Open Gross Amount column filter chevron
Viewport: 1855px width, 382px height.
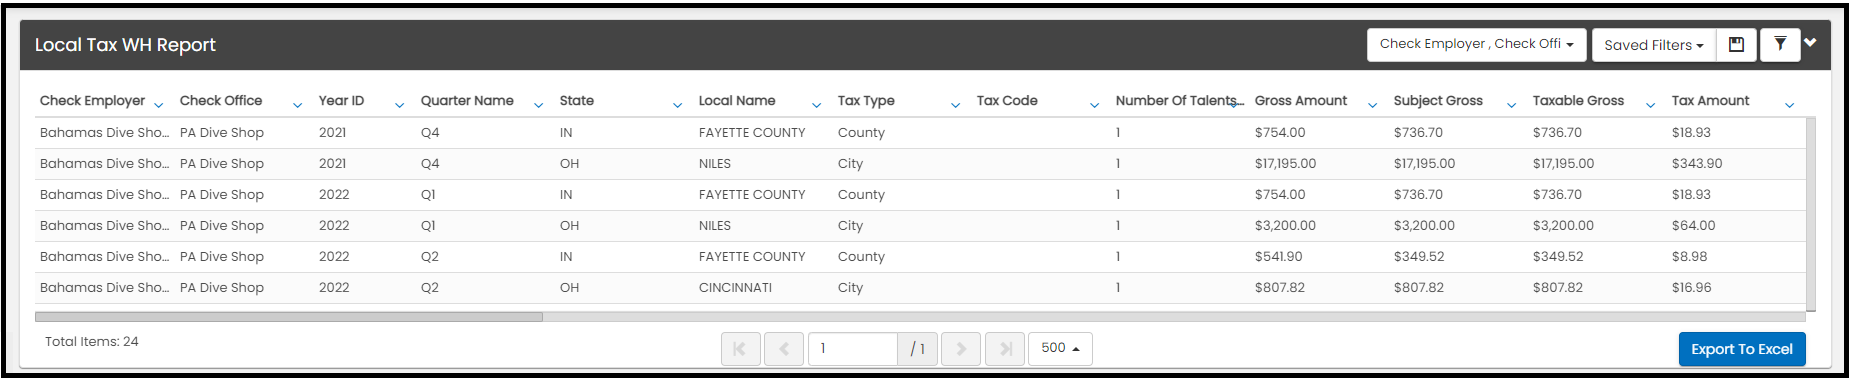click(x=1372, y=105)
